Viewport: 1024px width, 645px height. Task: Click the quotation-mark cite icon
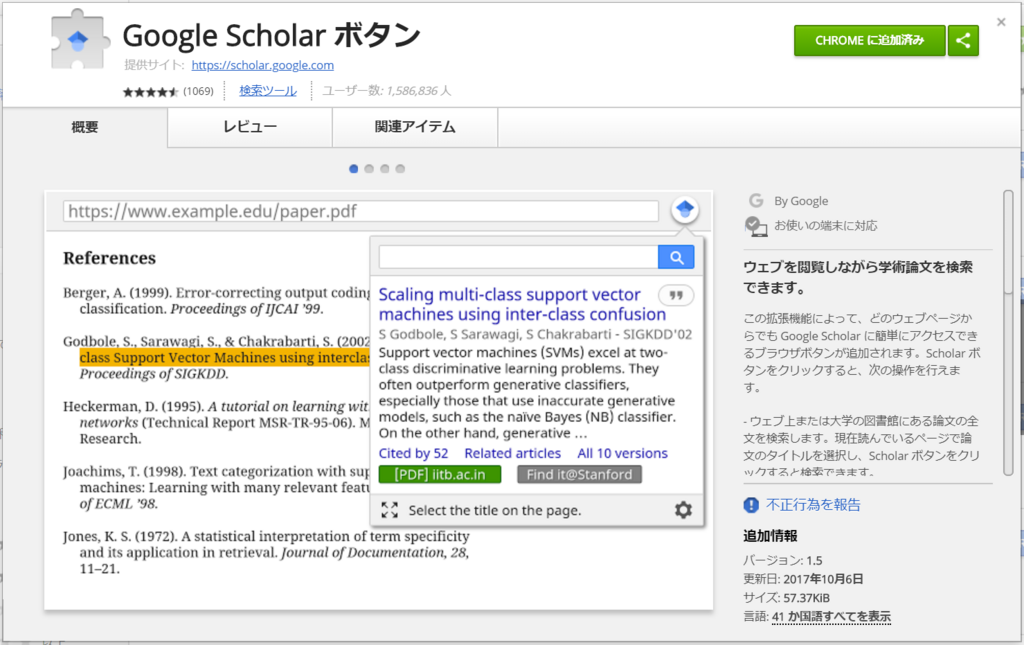point(676,296)
